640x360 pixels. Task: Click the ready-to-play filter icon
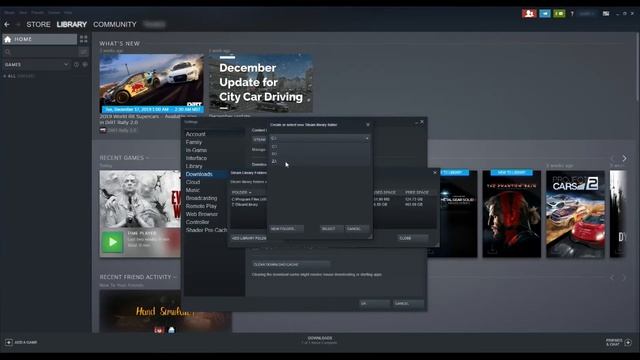[85, 64]
